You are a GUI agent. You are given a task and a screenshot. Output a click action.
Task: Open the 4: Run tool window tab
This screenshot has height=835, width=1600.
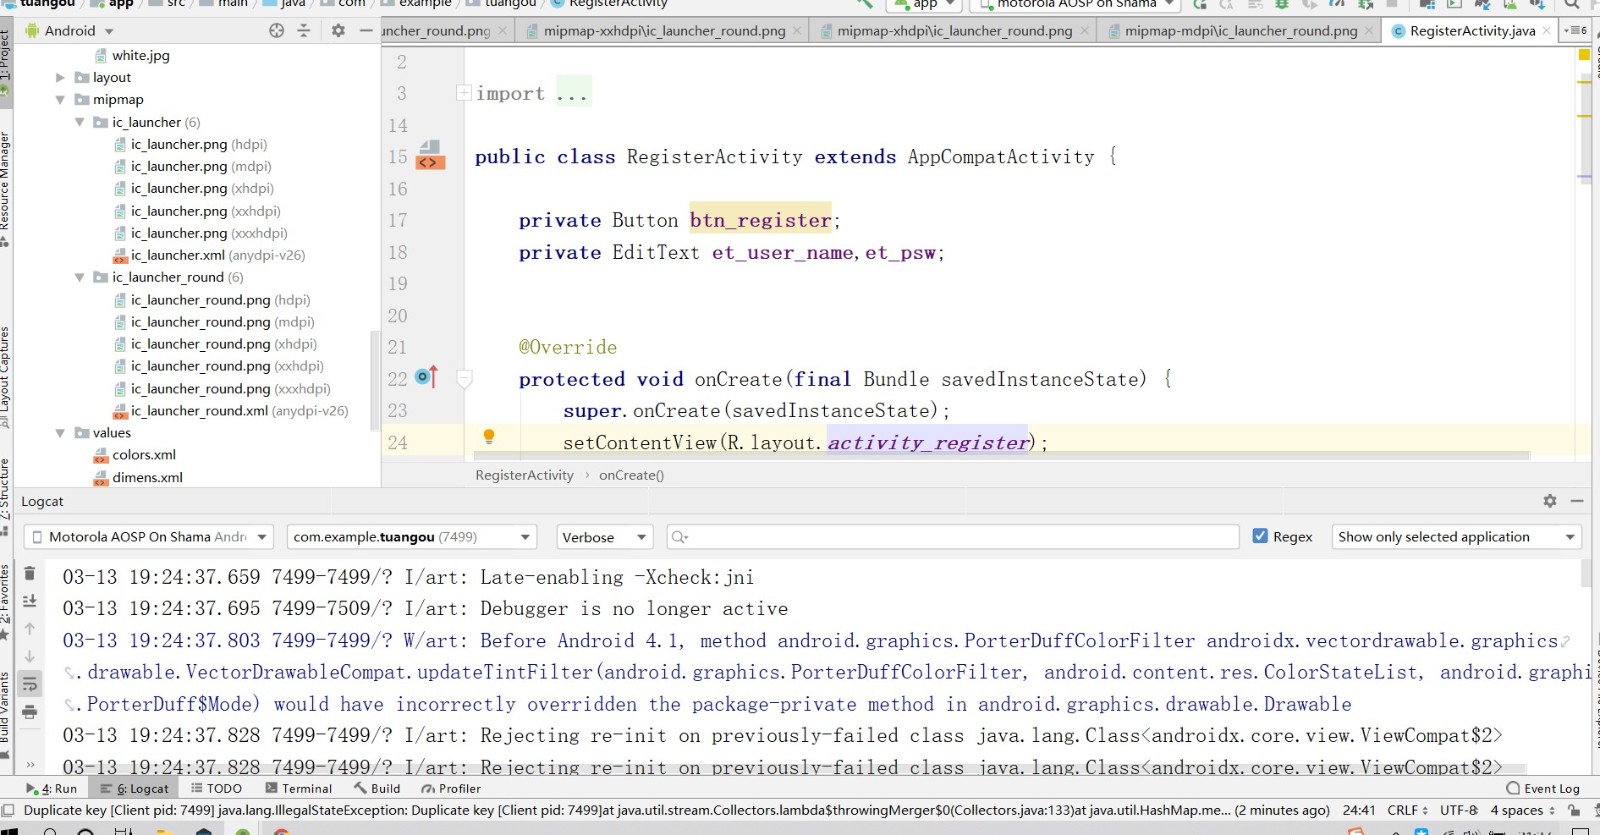click(x=51, y=788)
